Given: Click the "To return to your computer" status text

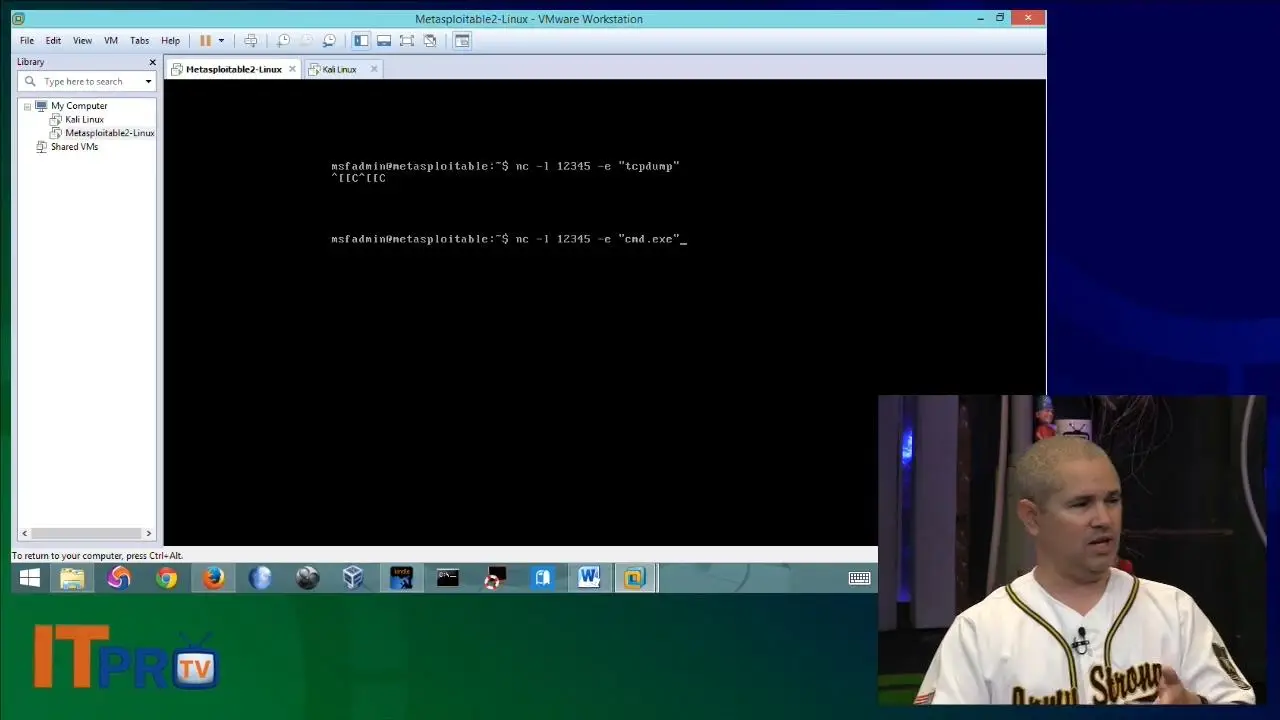Looking at the screenshot, I should coord(98,556).
